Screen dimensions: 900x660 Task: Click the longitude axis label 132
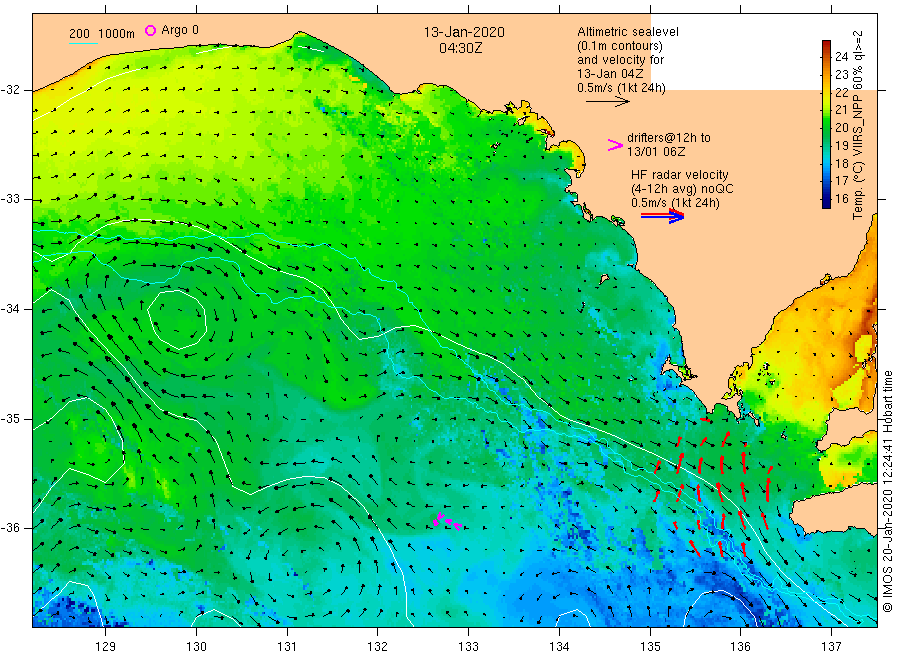tap(378, 646)
